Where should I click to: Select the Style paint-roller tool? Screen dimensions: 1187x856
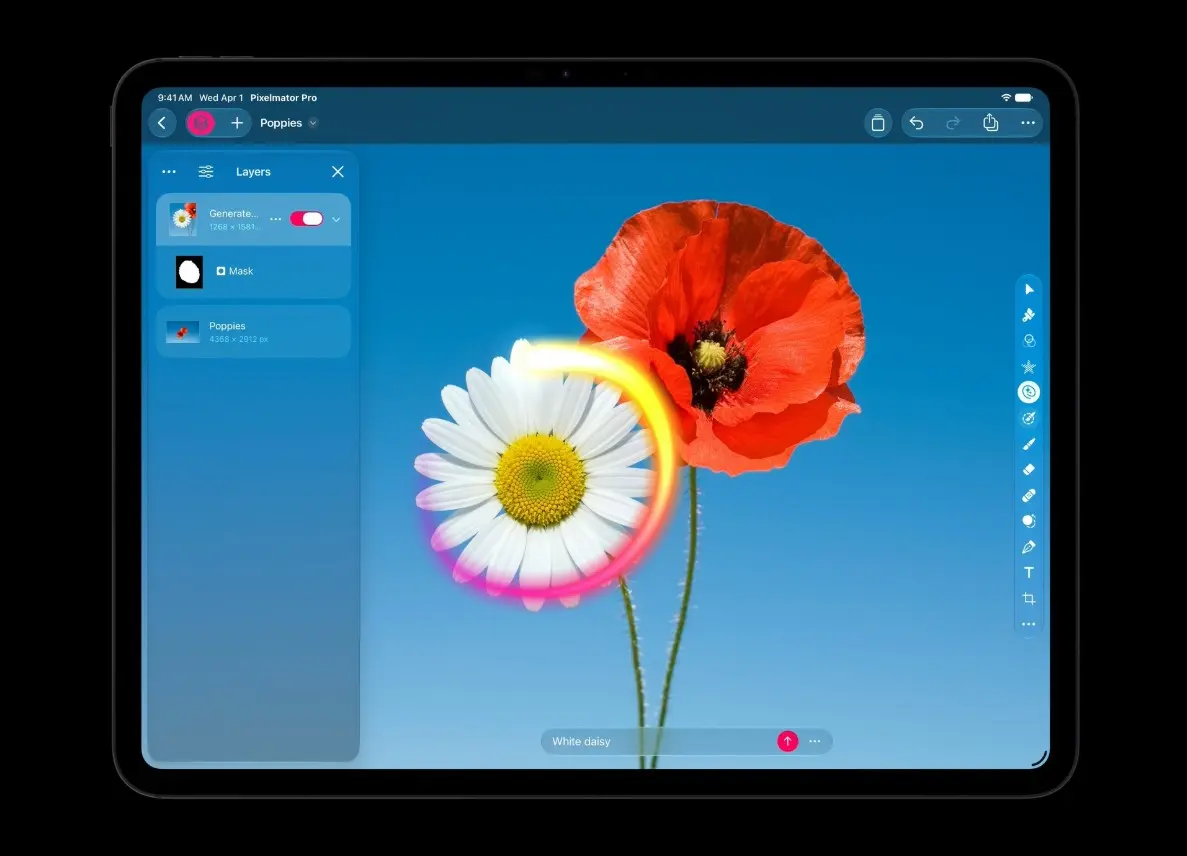pos(1029,315)
